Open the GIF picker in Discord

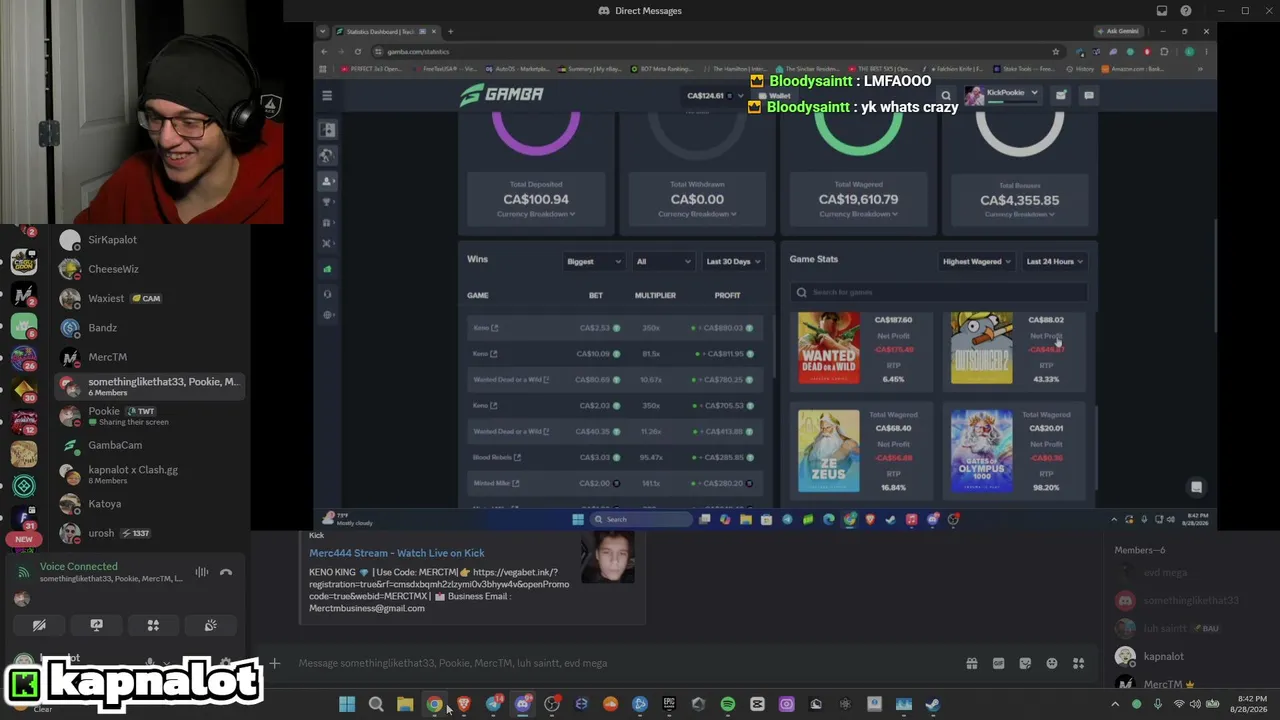(998, 663)
